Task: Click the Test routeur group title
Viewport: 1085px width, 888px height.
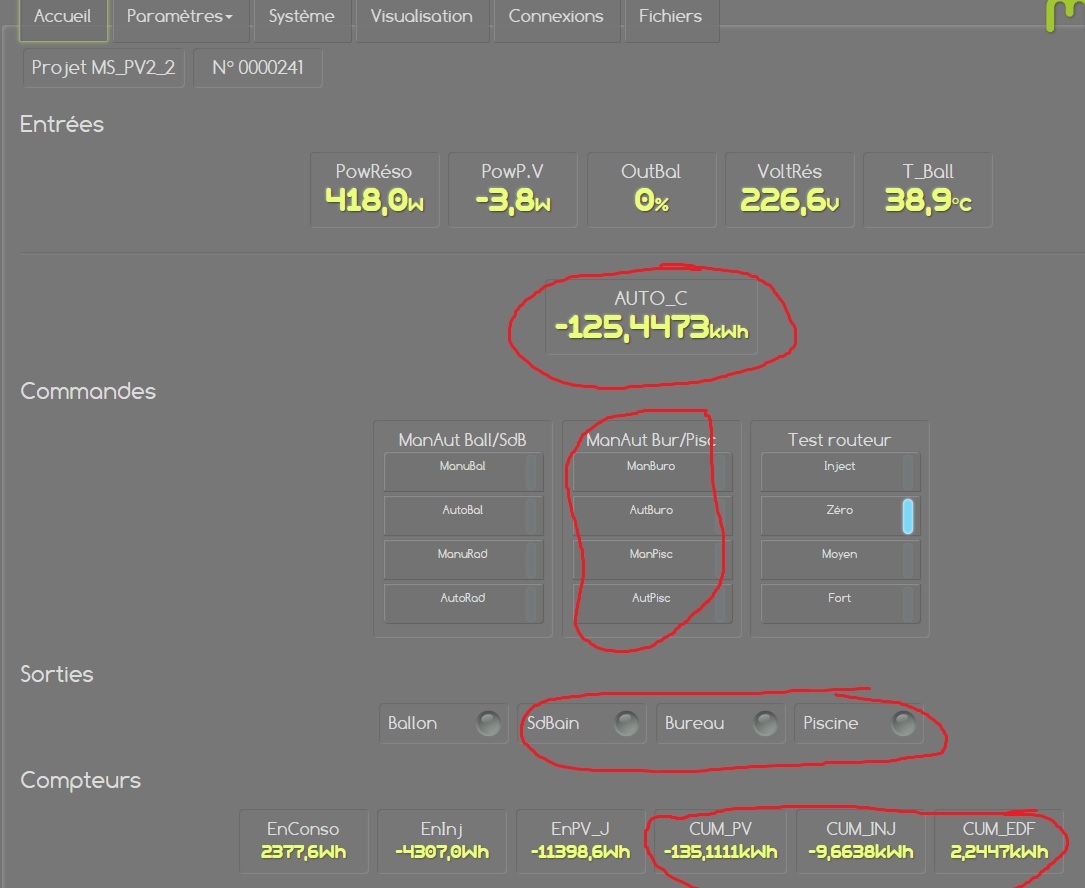Action: point(839,440)
